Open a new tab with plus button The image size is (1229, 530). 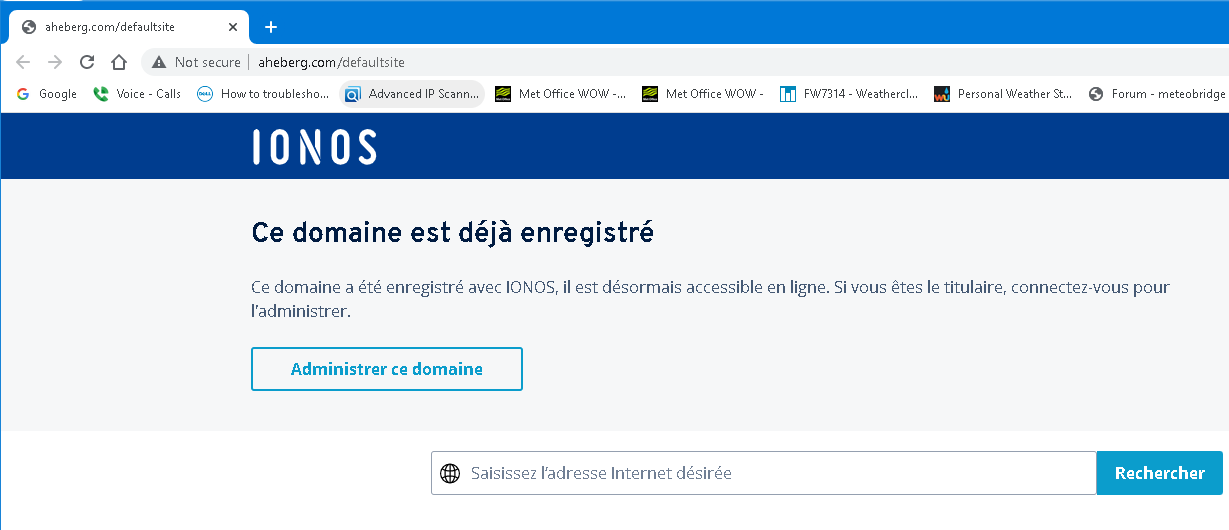pyautogui.click(x=270, y=27)
